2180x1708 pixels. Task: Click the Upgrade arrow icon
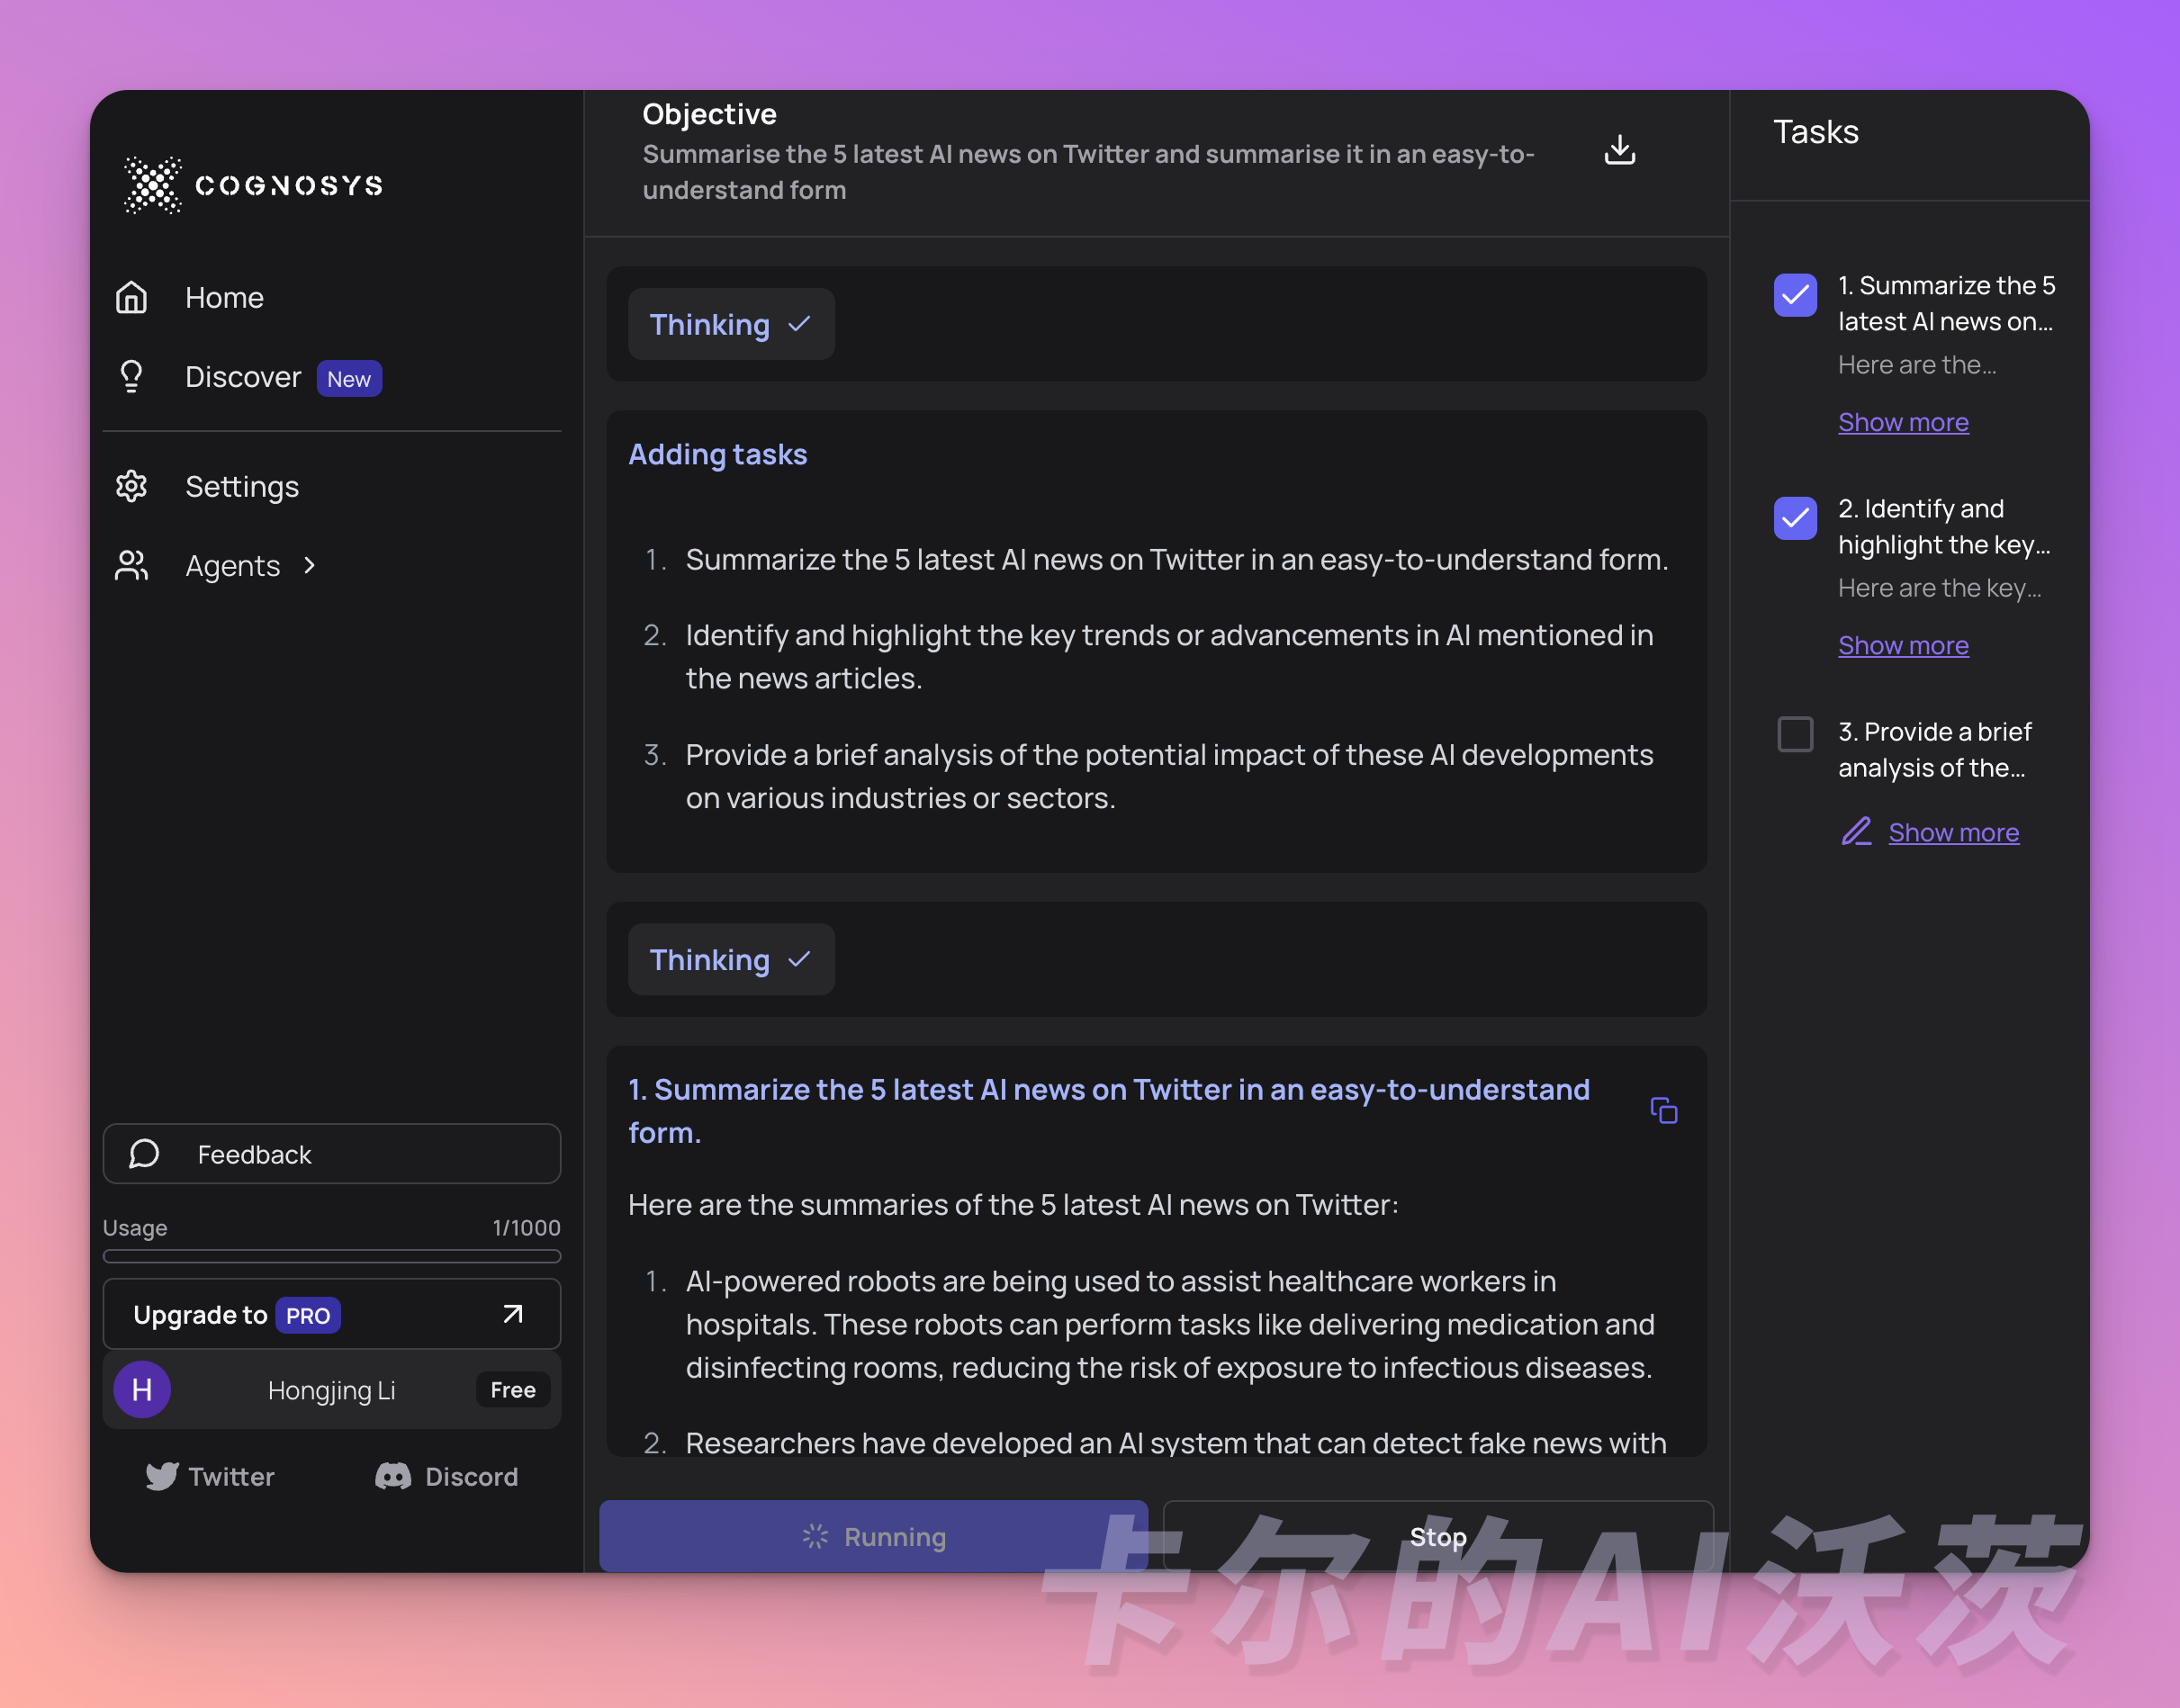(513, 1314)
